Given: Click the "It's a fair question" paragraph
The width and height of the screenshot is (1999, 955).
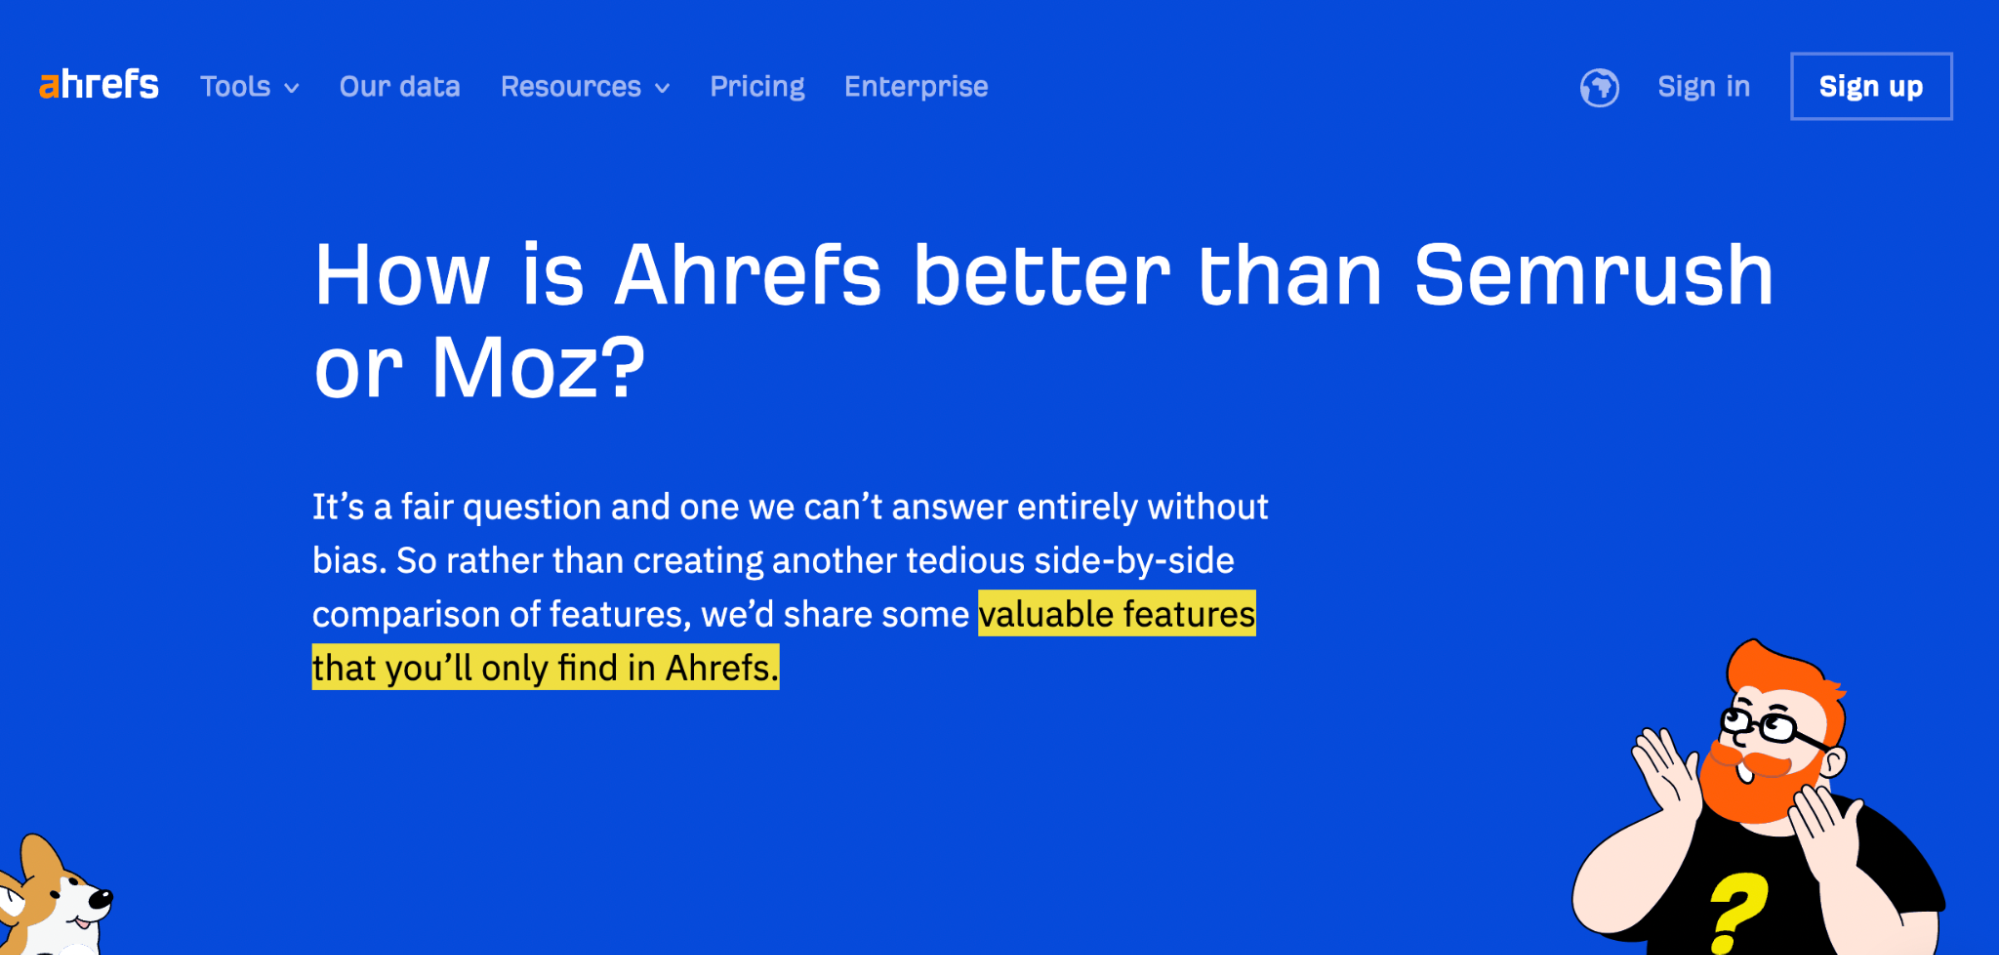Looking at the screenshot, I should (x=790, y=534).
